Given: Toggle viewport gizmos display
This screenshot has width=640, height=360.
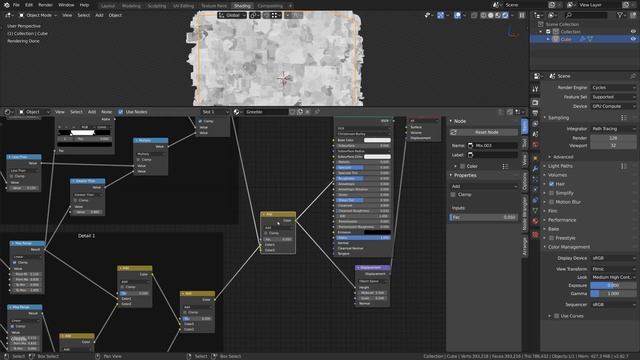Looking at the screenshot, I should (440, 15).
